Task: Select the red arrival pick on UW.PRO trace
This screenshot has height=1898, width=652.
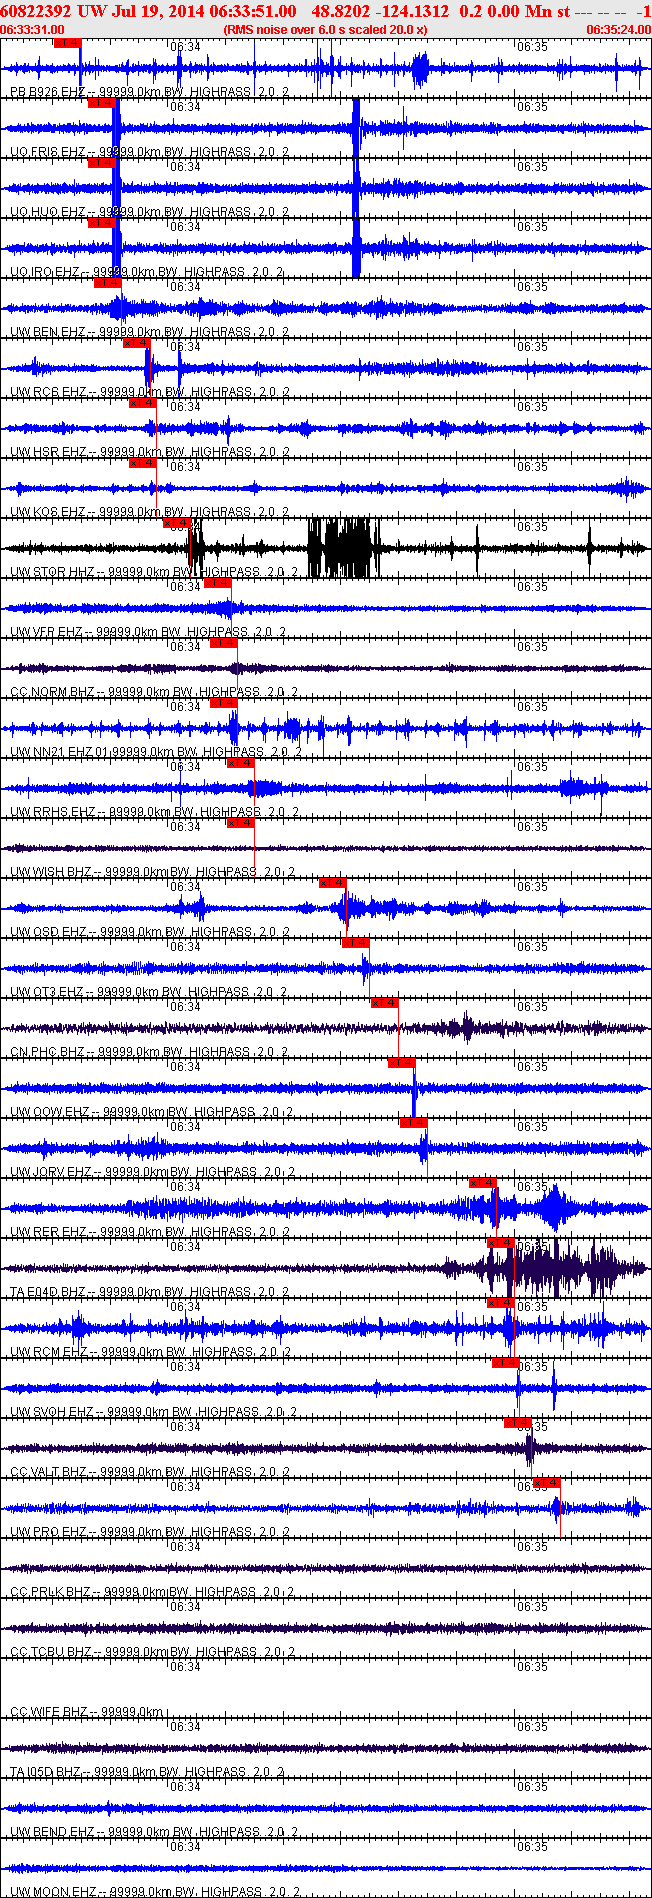Action: pos(547,1483)
